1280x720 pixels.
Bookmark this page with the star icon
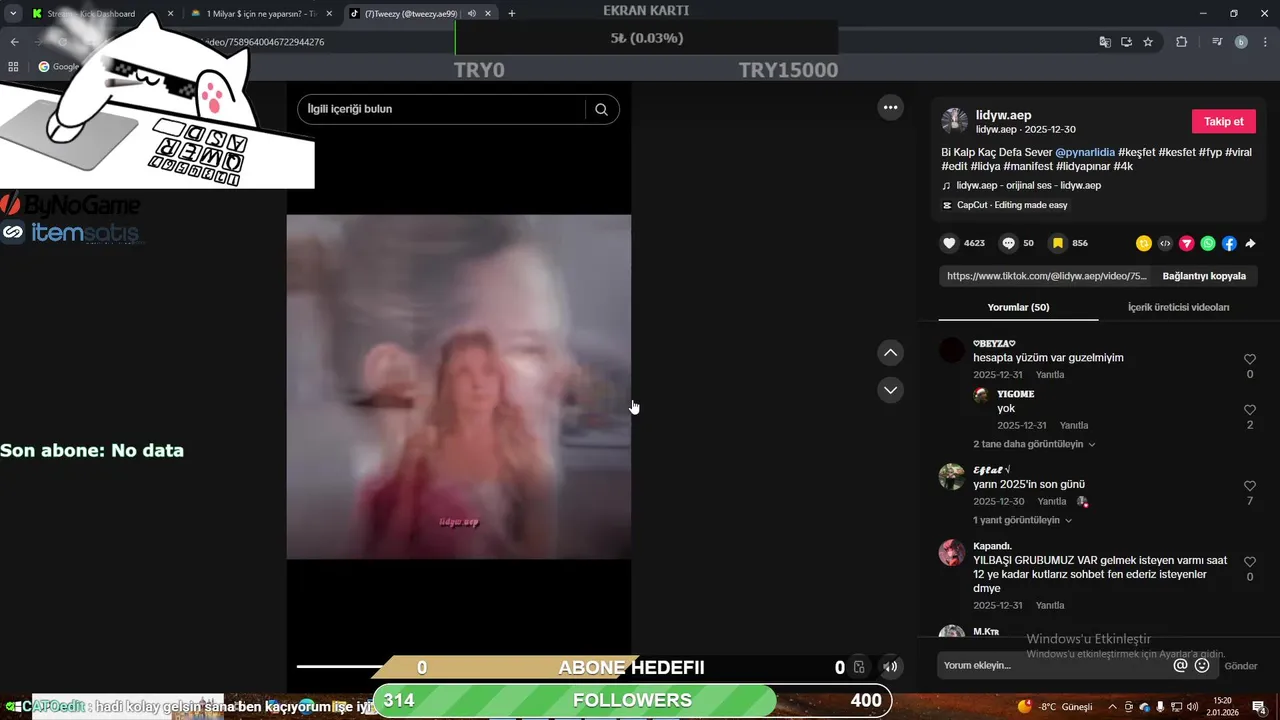pos(1148,42)
